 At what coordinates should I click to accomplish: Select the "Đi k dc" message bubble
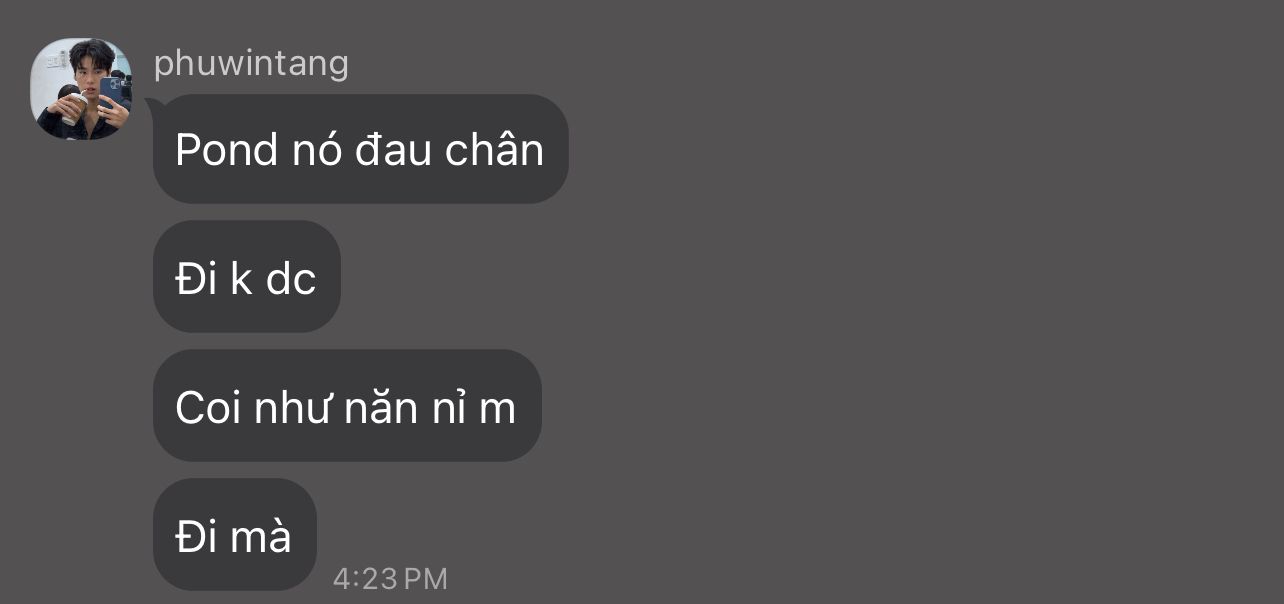[246, 277]
